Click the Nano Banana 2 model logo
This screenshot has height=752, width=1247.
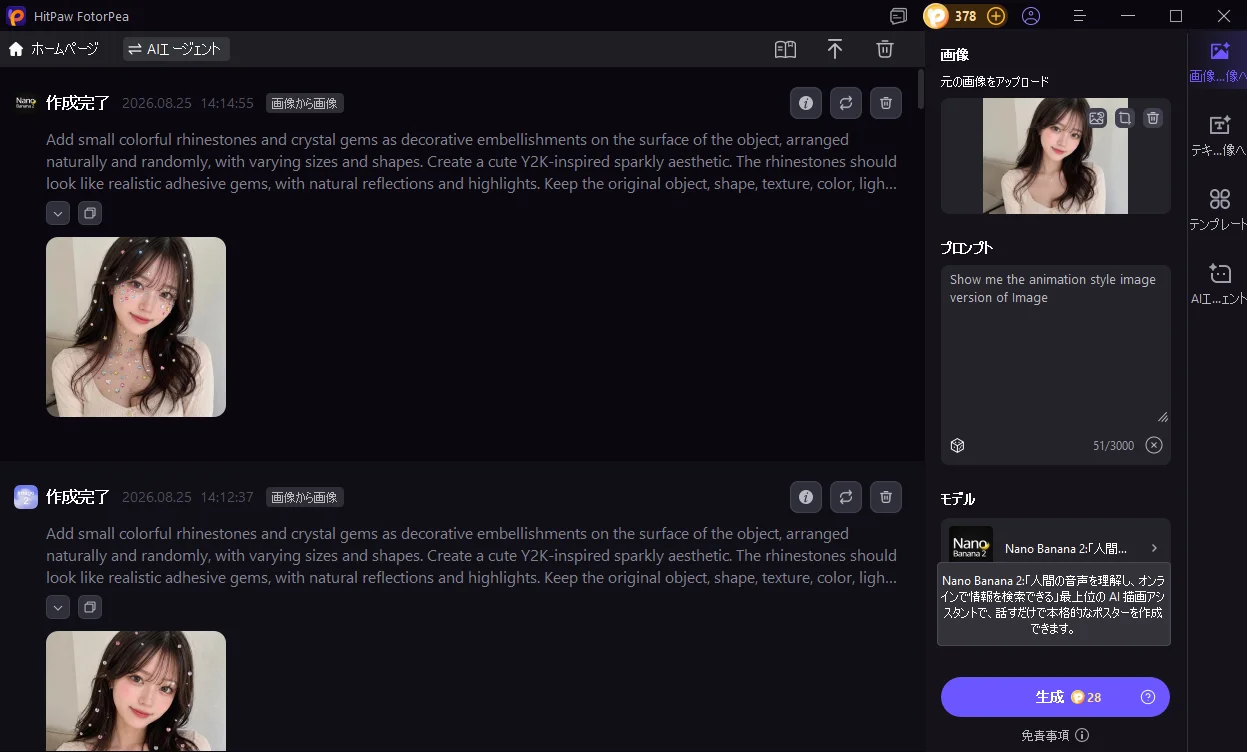pos(971,546)
